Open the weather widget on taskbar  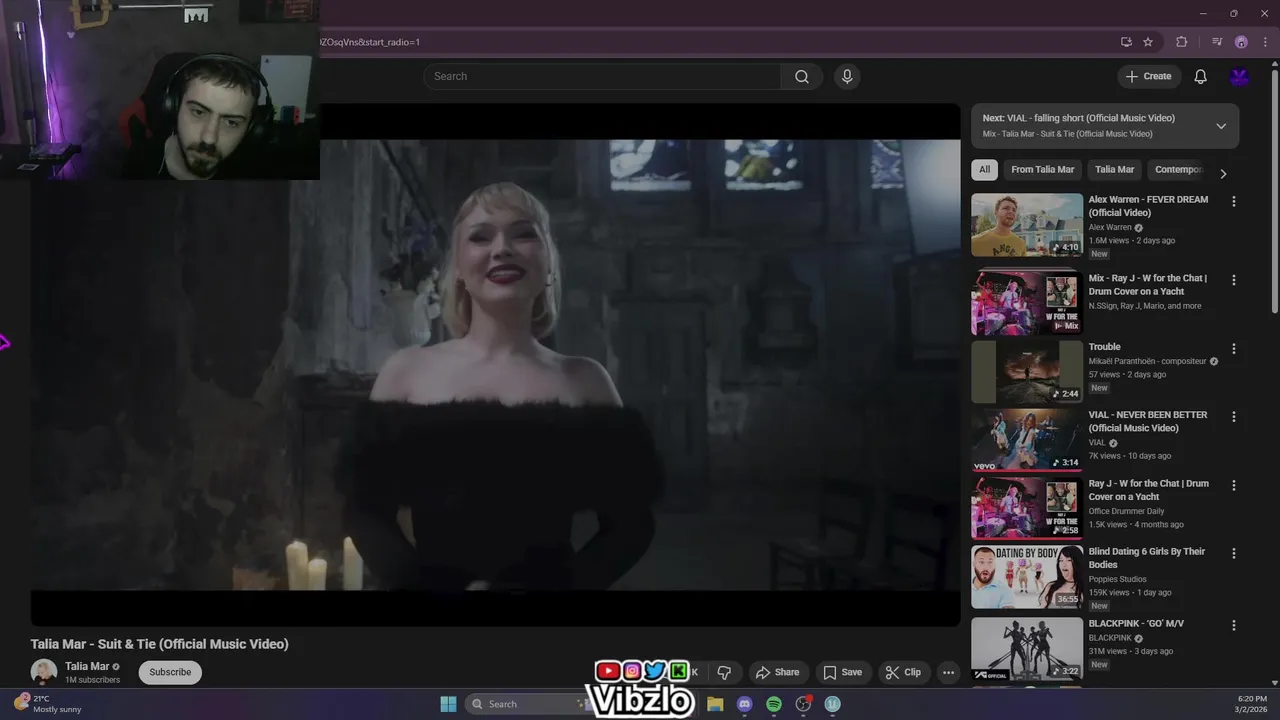click(x=47, y=704)
